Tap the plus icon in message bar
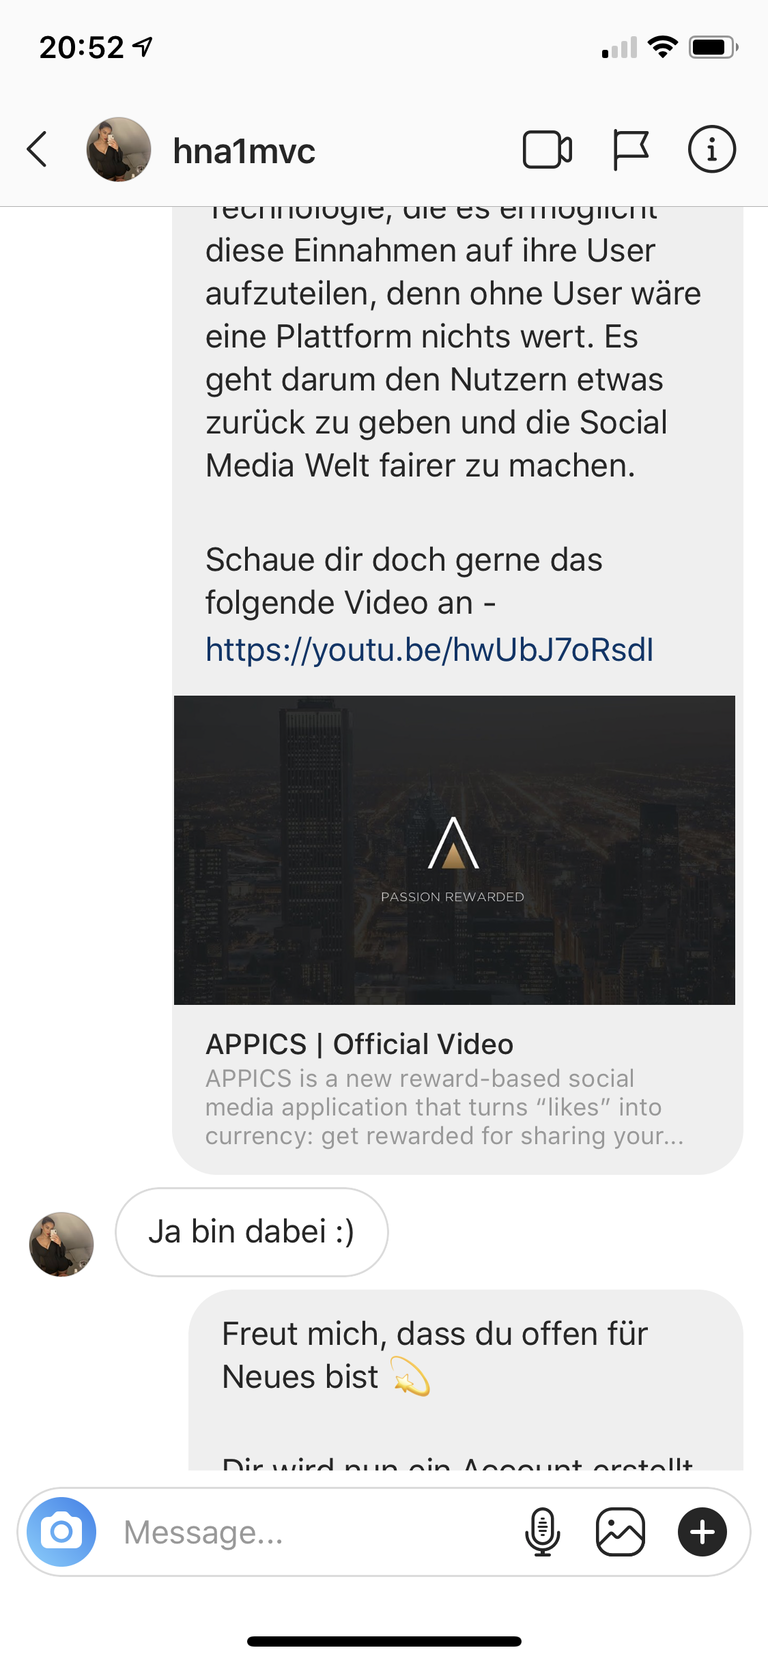This screenshot has height=1663, width=768. click(702, 1532)
